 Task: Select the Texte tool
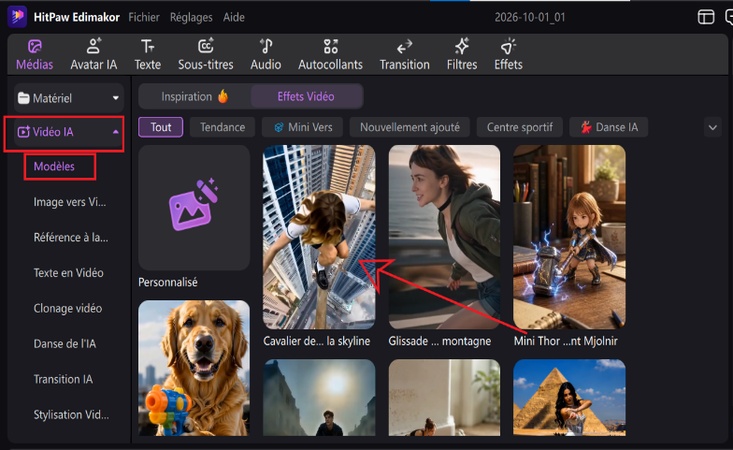point(147,55)
